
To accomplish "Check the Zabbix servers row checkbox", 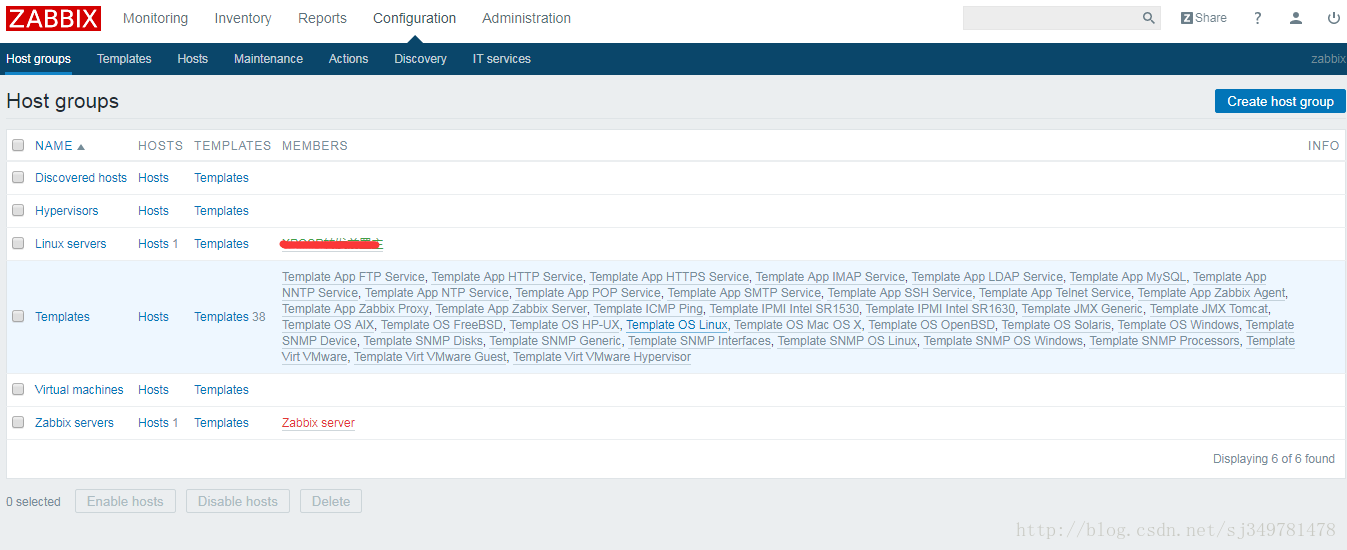I will (18, 422).
